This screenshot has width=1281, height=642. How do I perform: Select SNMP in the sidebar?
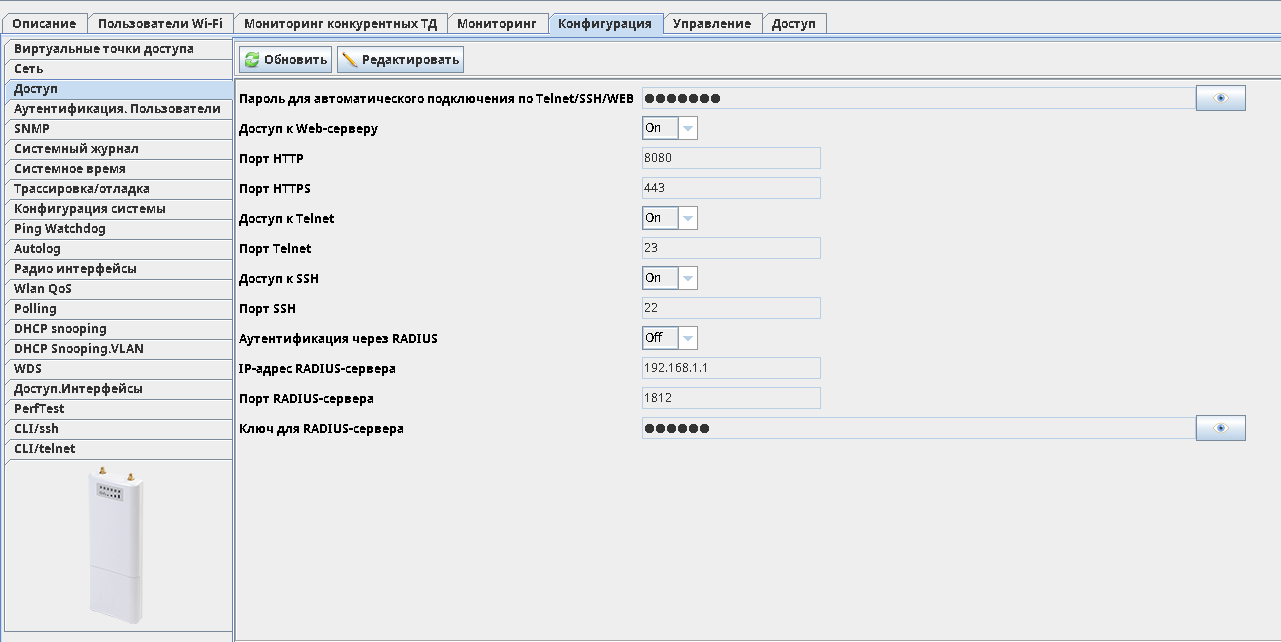(32, 129)
